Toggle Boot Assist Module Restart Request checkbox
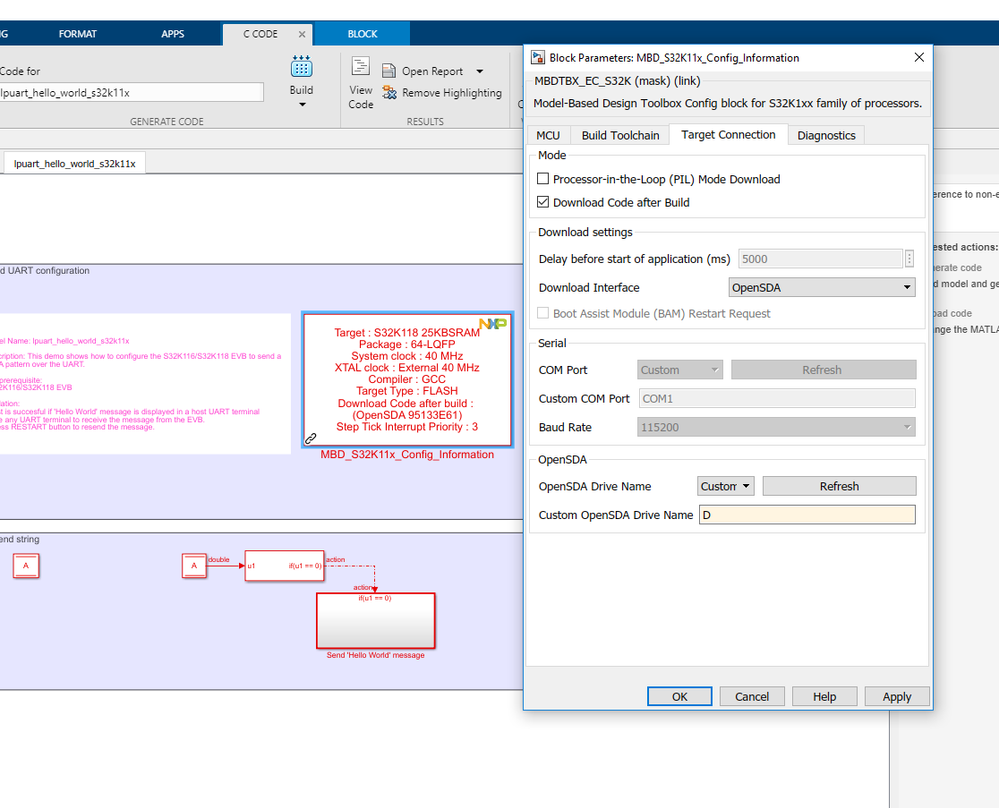The width and height of the screenshot is (999, 808). click(543, 313)
